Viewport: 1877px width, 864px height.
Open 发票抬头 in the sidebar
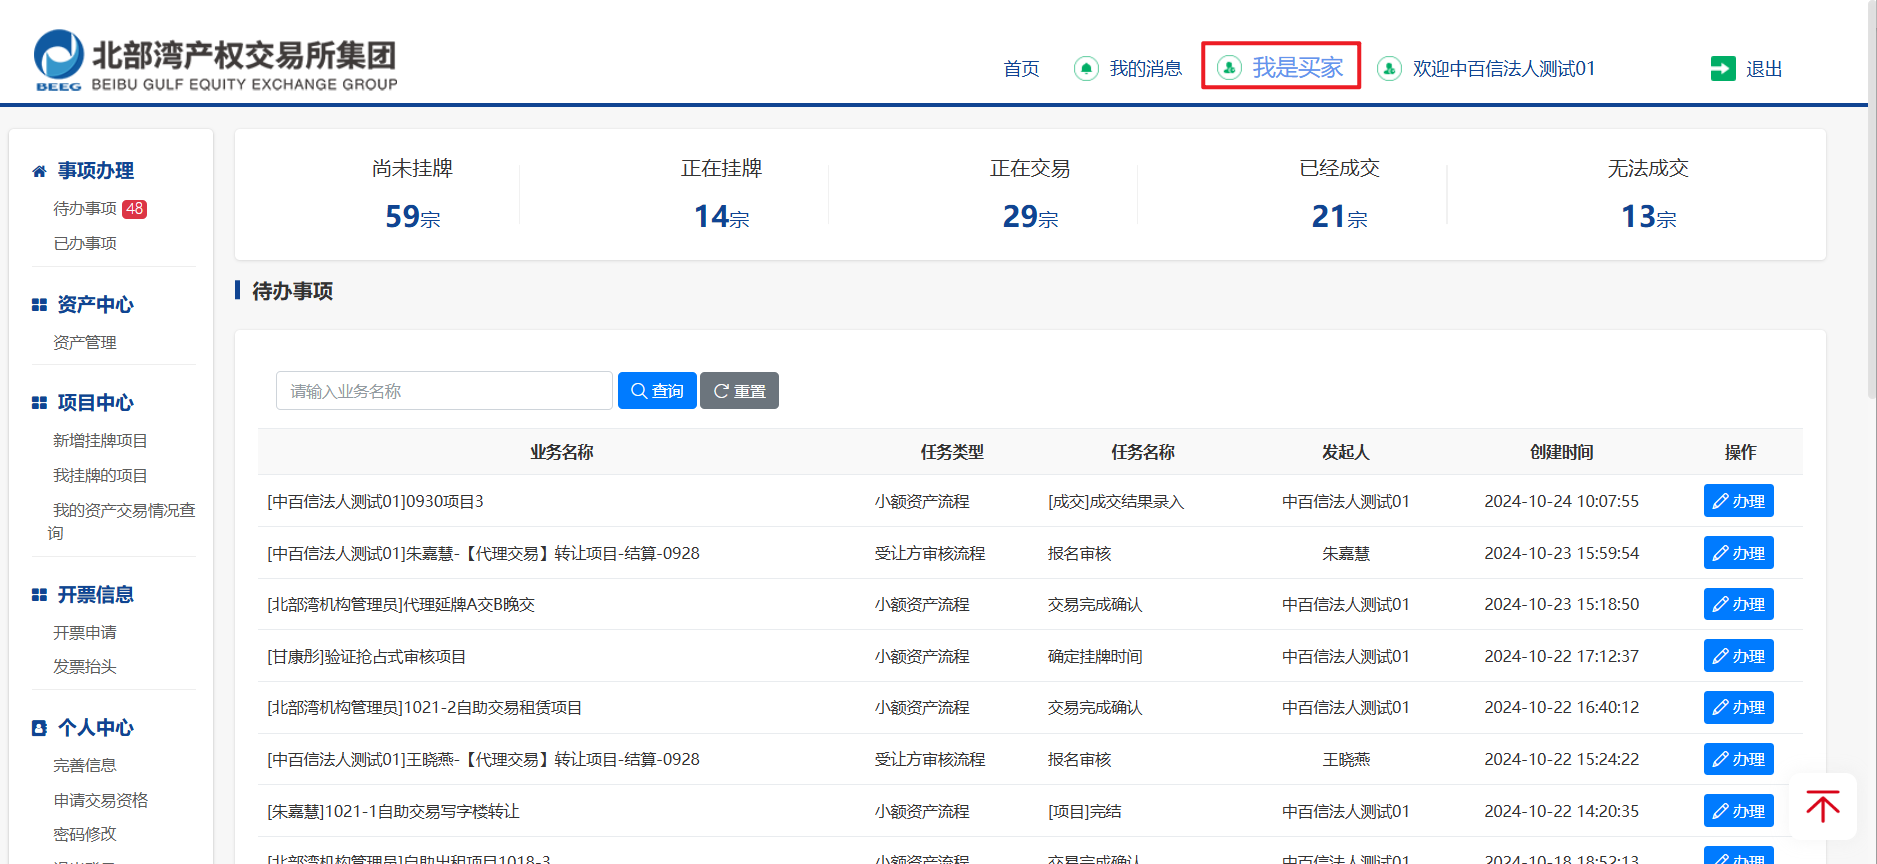point(85,666)
